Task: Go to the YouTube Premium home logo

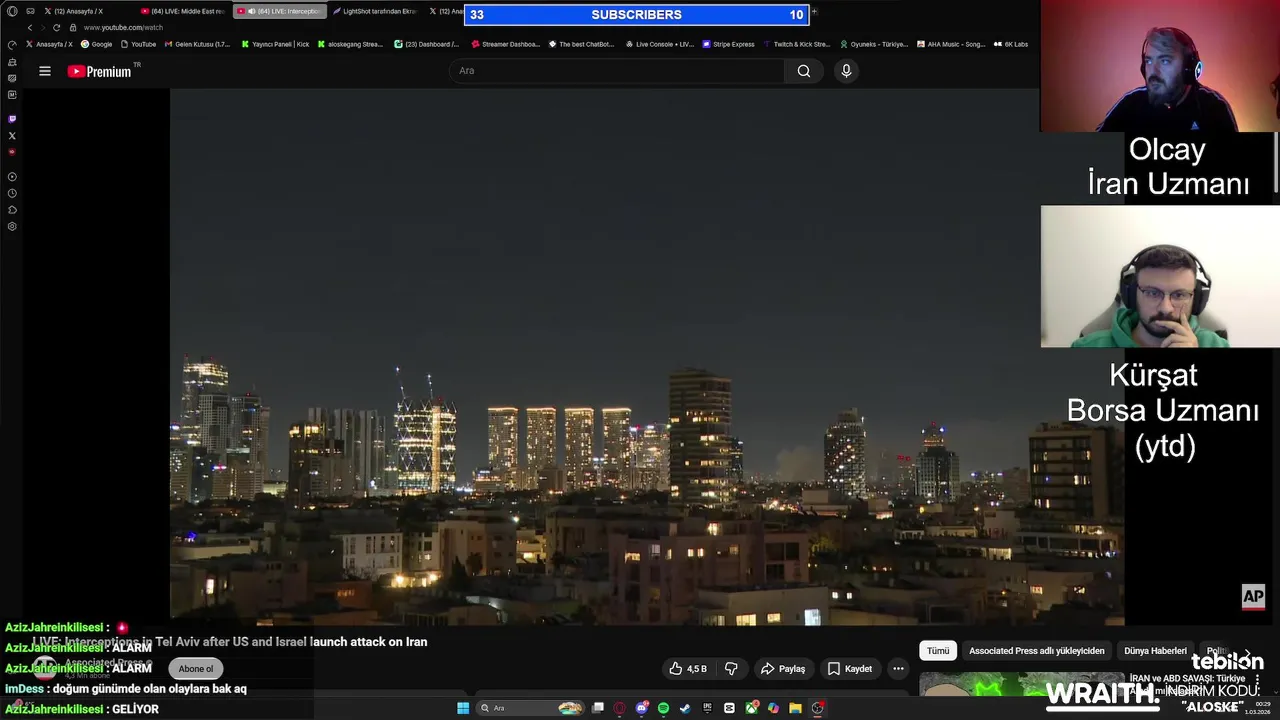Action: [100, 71]
